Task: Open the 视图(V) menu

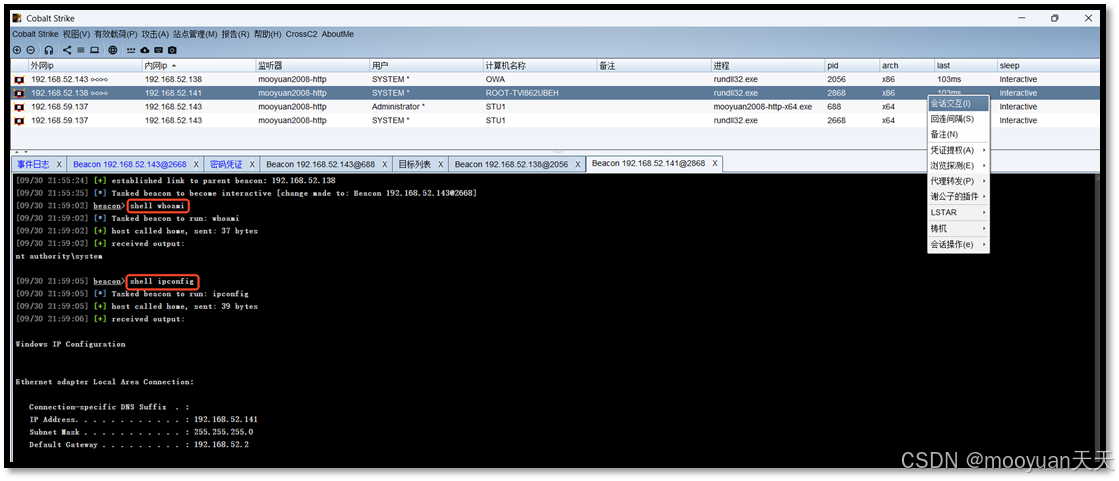Action: click(x=76, y=34)
